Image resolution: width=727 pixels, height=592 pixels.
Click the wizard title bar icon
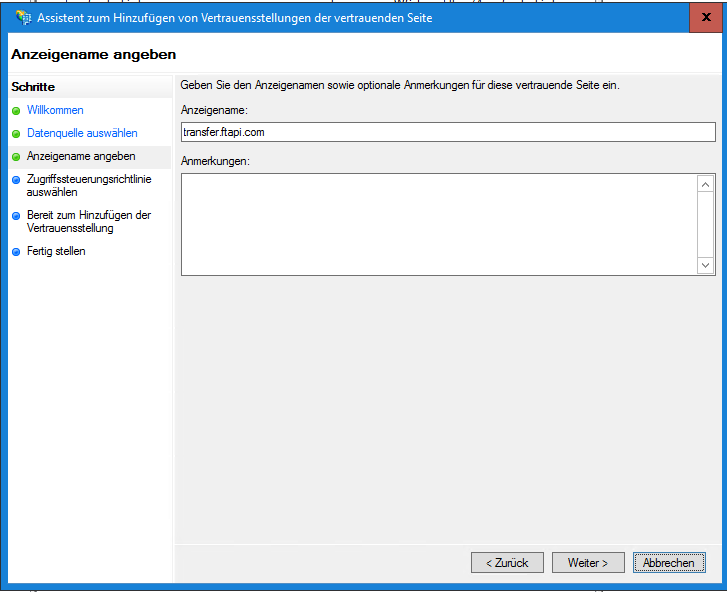(23, 18)
